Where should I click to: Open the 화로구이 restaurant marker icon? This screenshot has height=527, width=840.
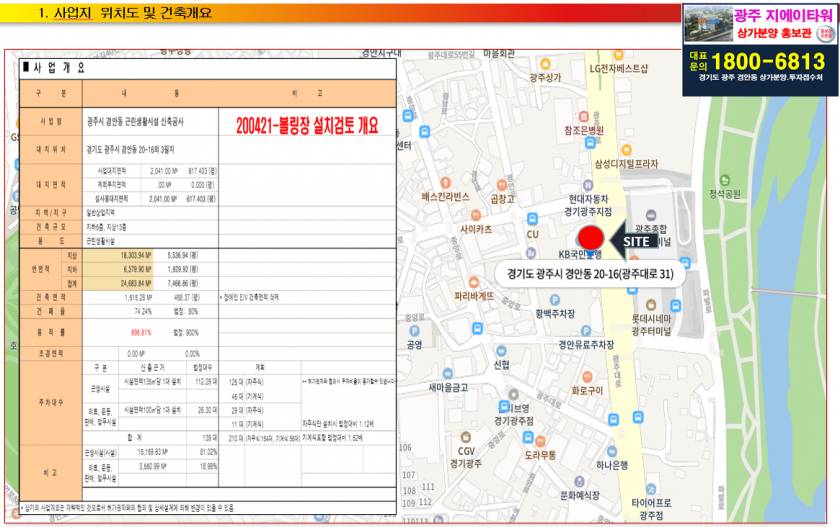(x=587, y=377)
